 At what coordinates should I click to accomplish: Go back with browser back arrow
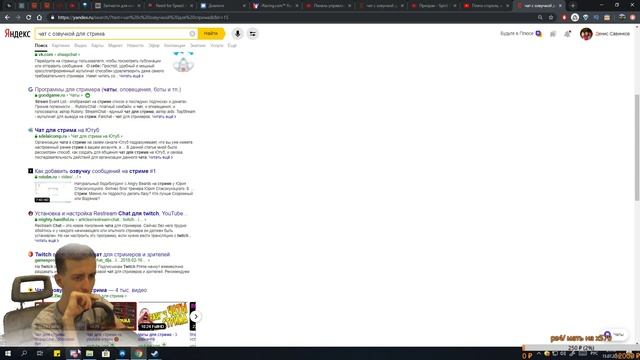(x=7, y=18)
